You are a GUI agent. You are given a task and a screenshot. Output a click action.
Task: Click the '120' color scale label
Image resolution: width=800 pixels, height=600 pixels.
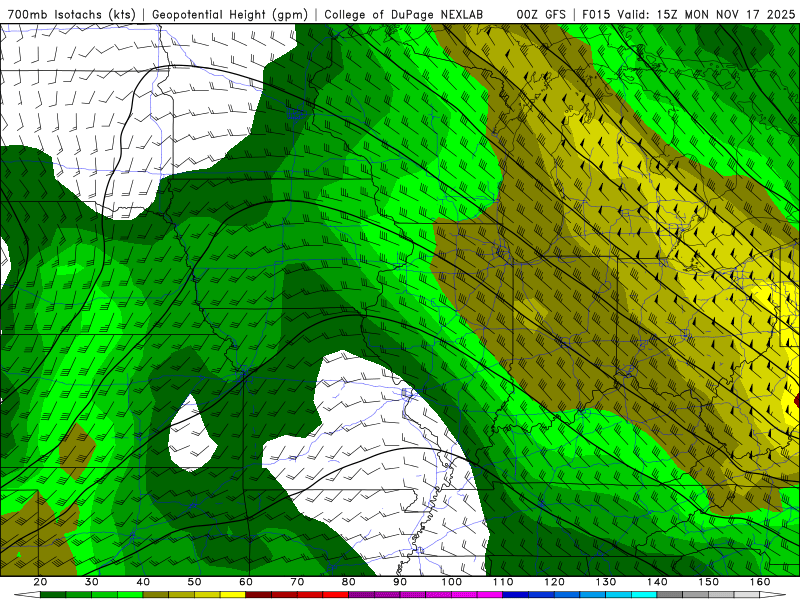555,582
